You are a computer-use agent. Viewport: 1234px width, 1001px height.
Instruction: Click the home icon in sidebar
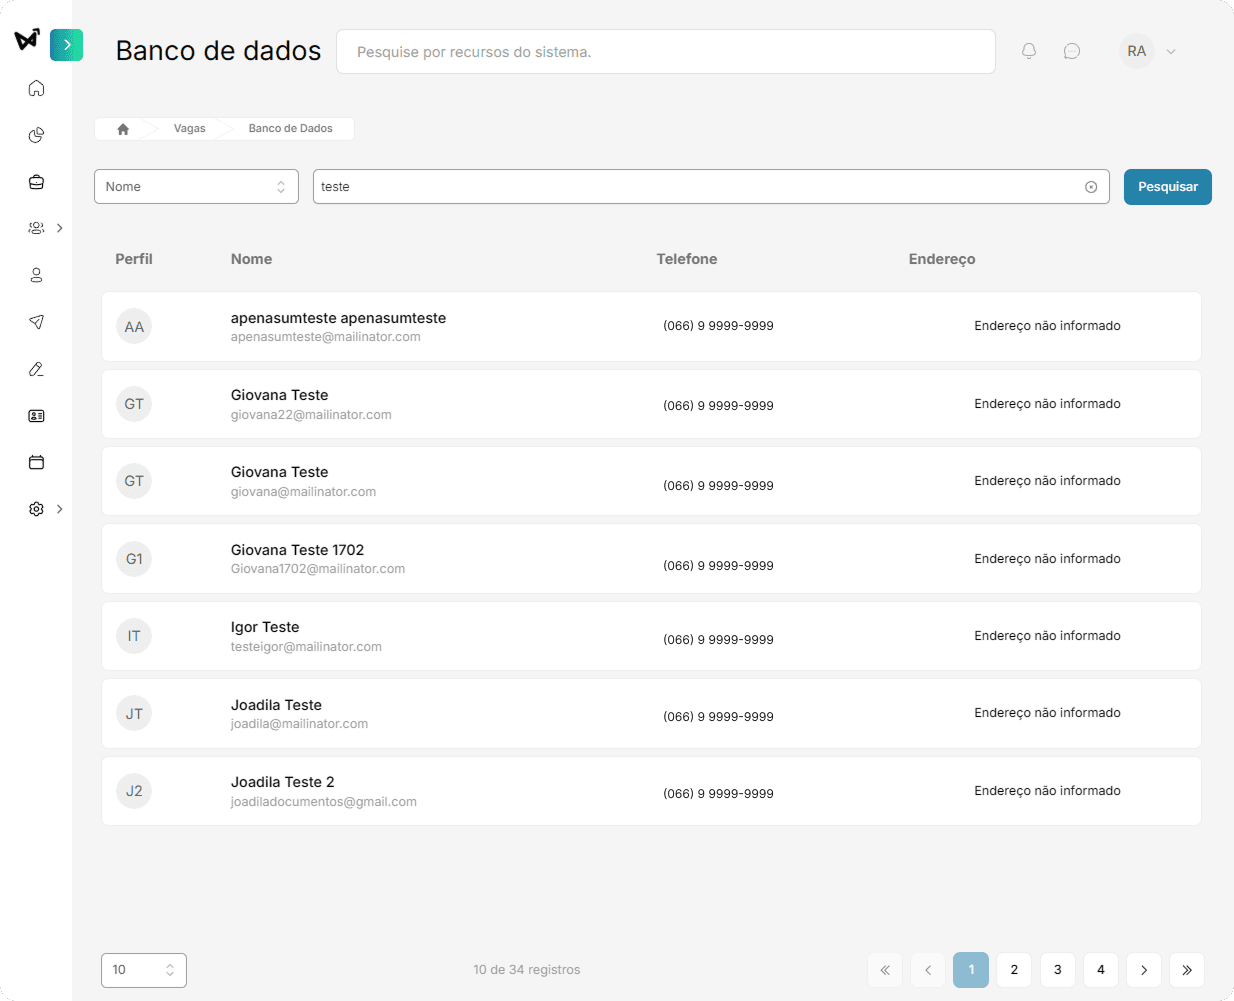37,88
